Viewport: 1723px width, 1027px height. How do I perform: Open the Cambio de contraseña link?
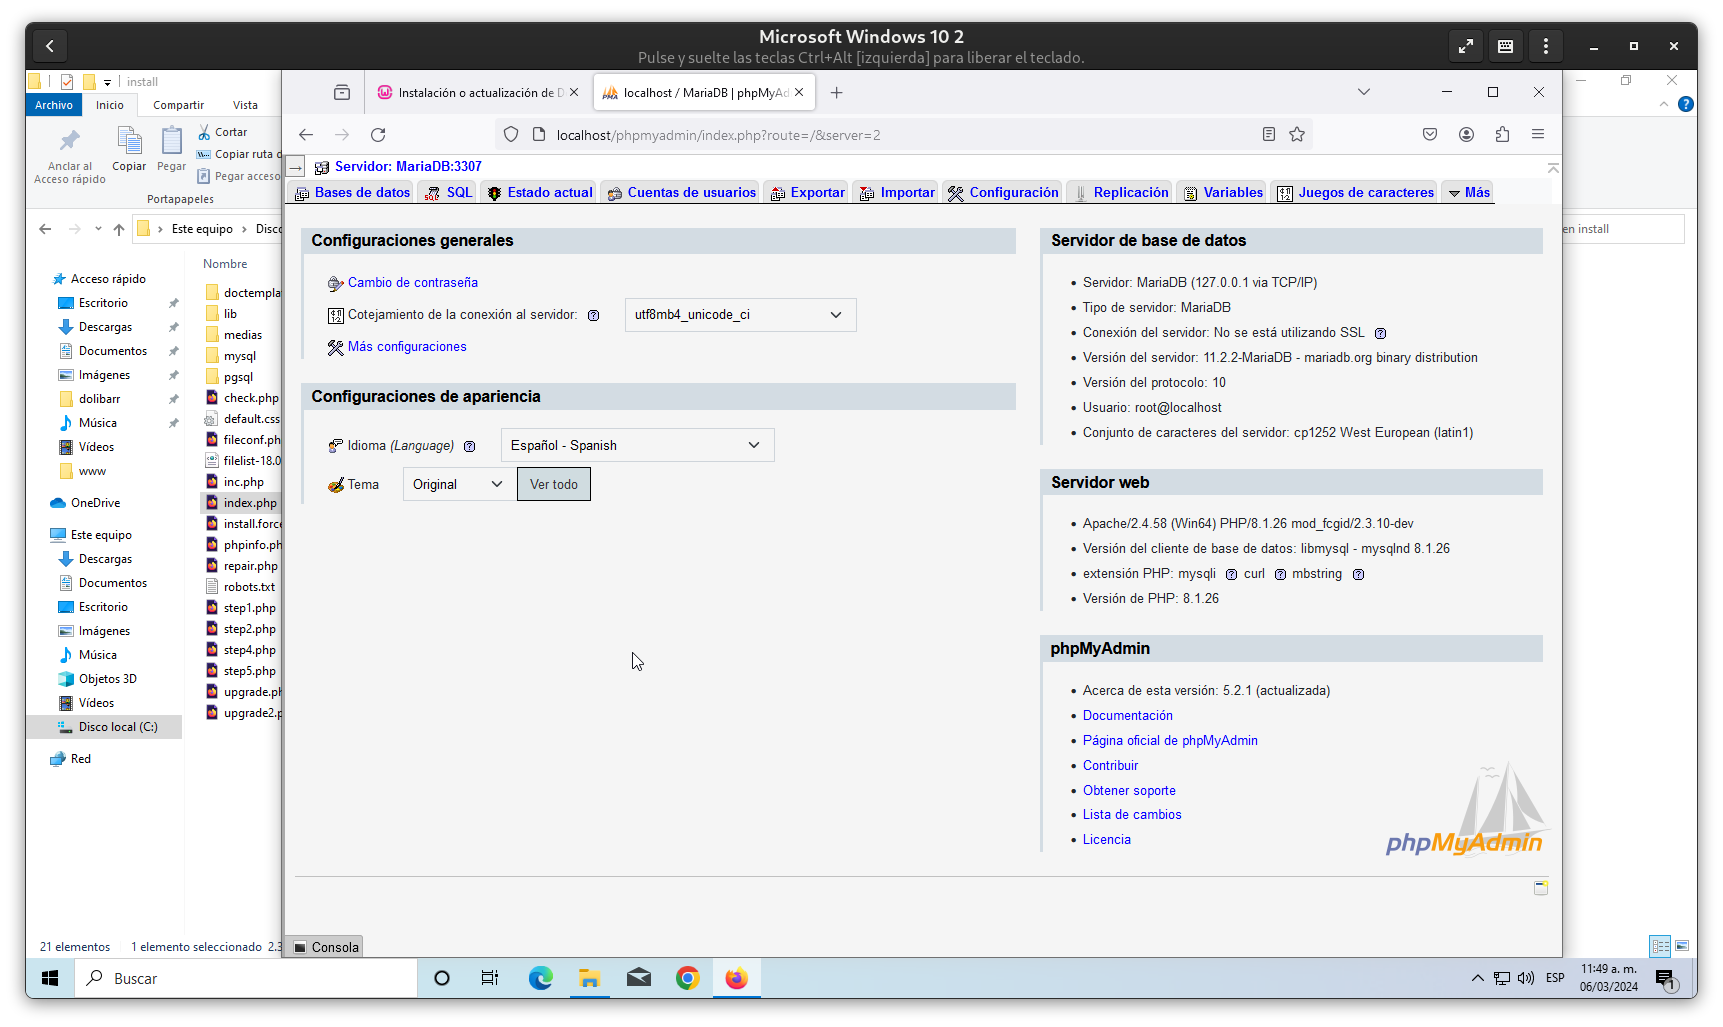point(412,283)
